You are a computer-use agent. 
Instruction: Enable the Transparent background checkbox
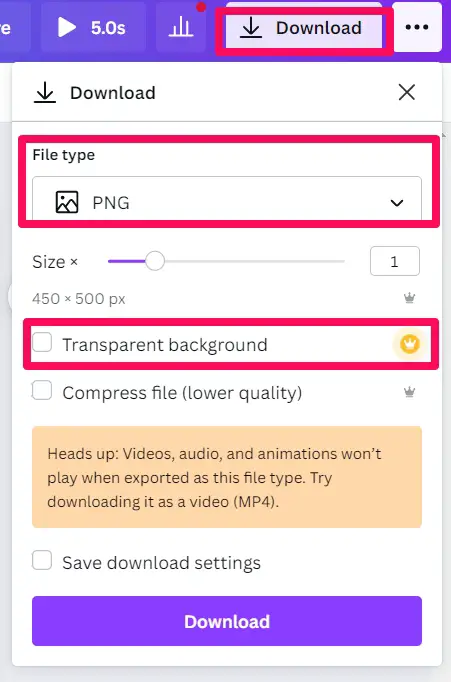click(42, 342)
